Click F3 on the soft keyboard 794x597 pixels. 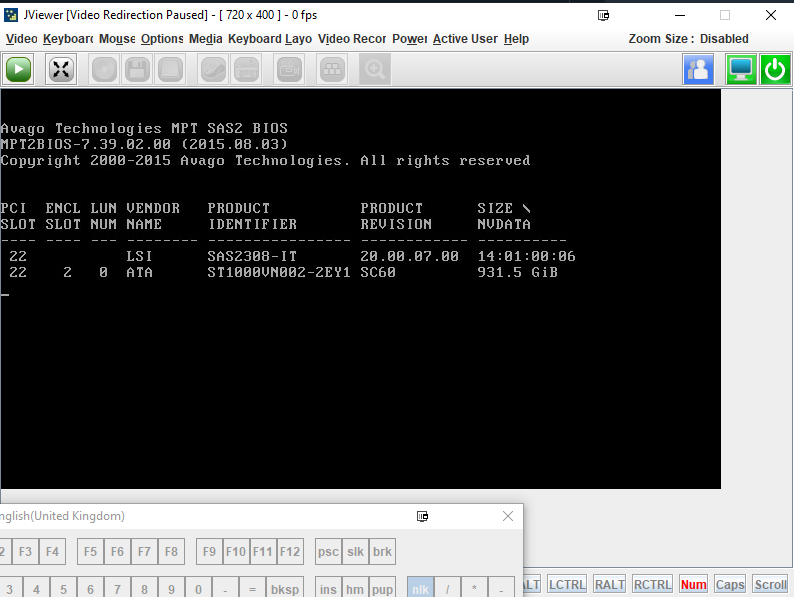click(x=25, y=551)
